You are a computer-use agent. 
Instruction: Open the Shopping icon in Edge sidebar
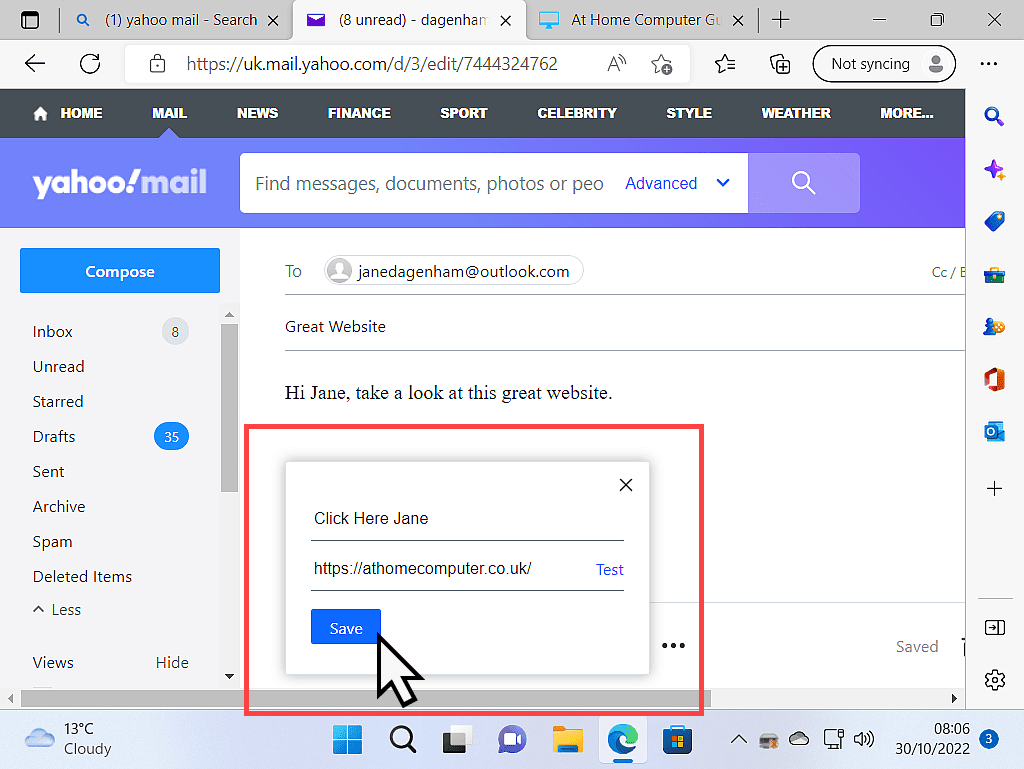click(x=994, y=222)
